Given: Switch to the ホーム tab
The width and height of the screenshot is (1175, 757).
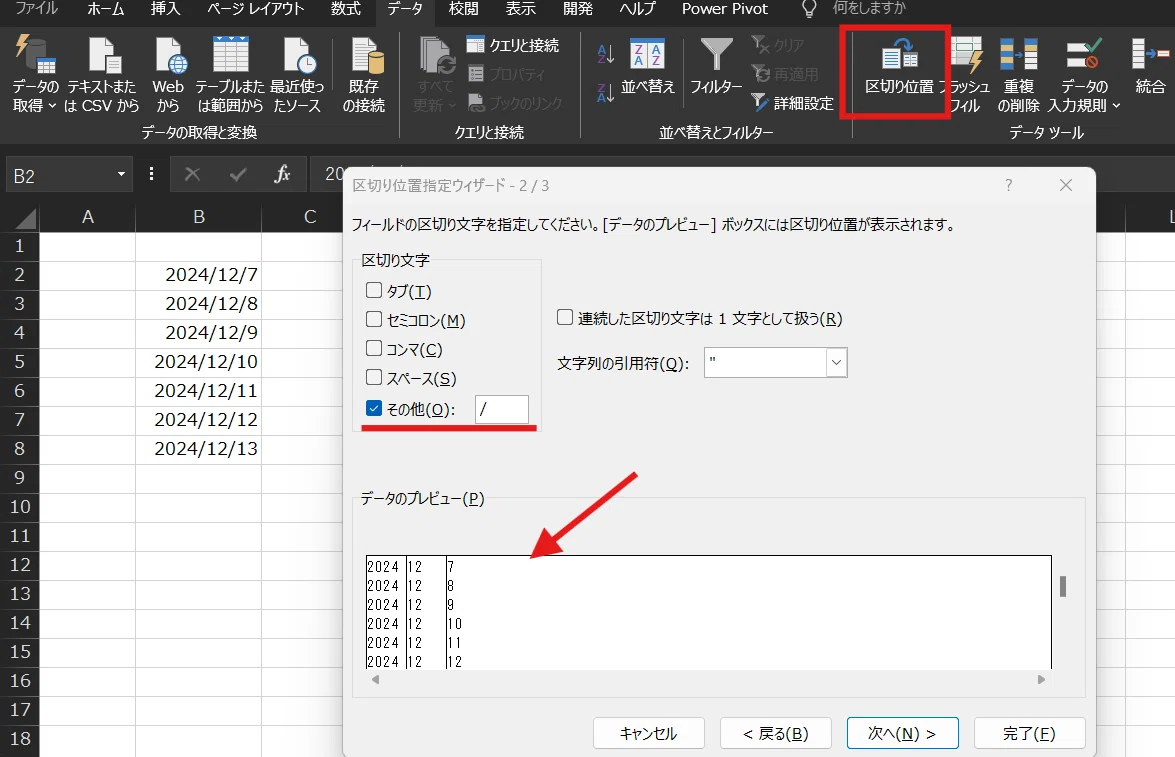Looking at the screenshot, I should pos(106,9).
